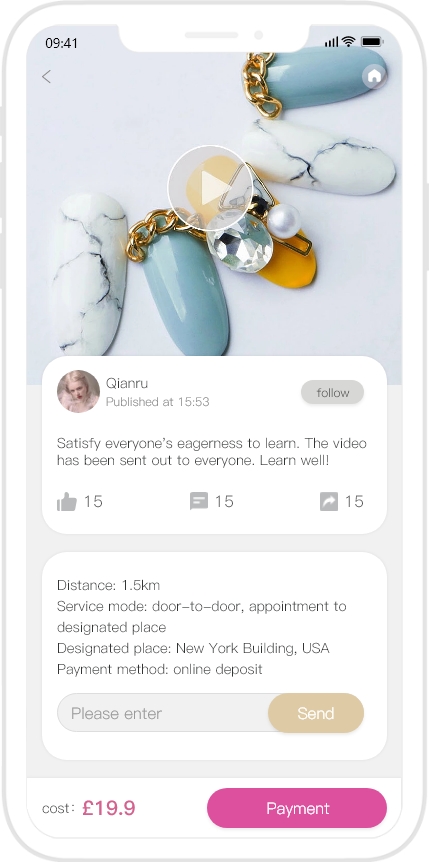Proceed with the Payment button
Screen dimensions: 429x862
[297, 808]
